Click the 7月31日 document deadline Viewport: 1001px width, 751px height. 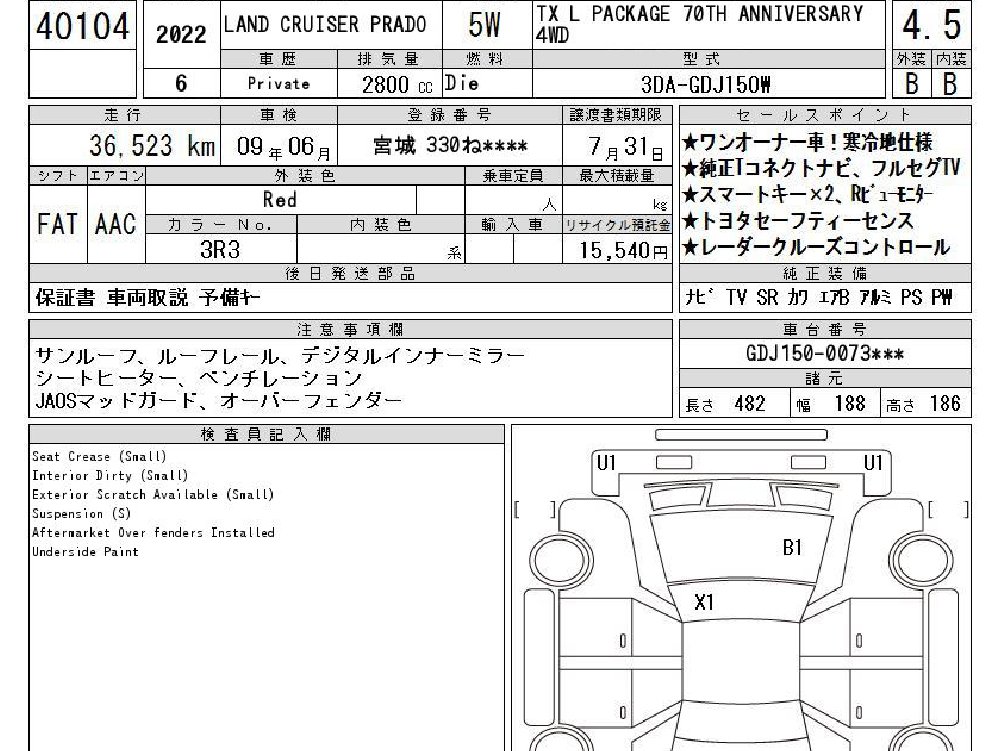pyautogui.click(x=625, y=148)
